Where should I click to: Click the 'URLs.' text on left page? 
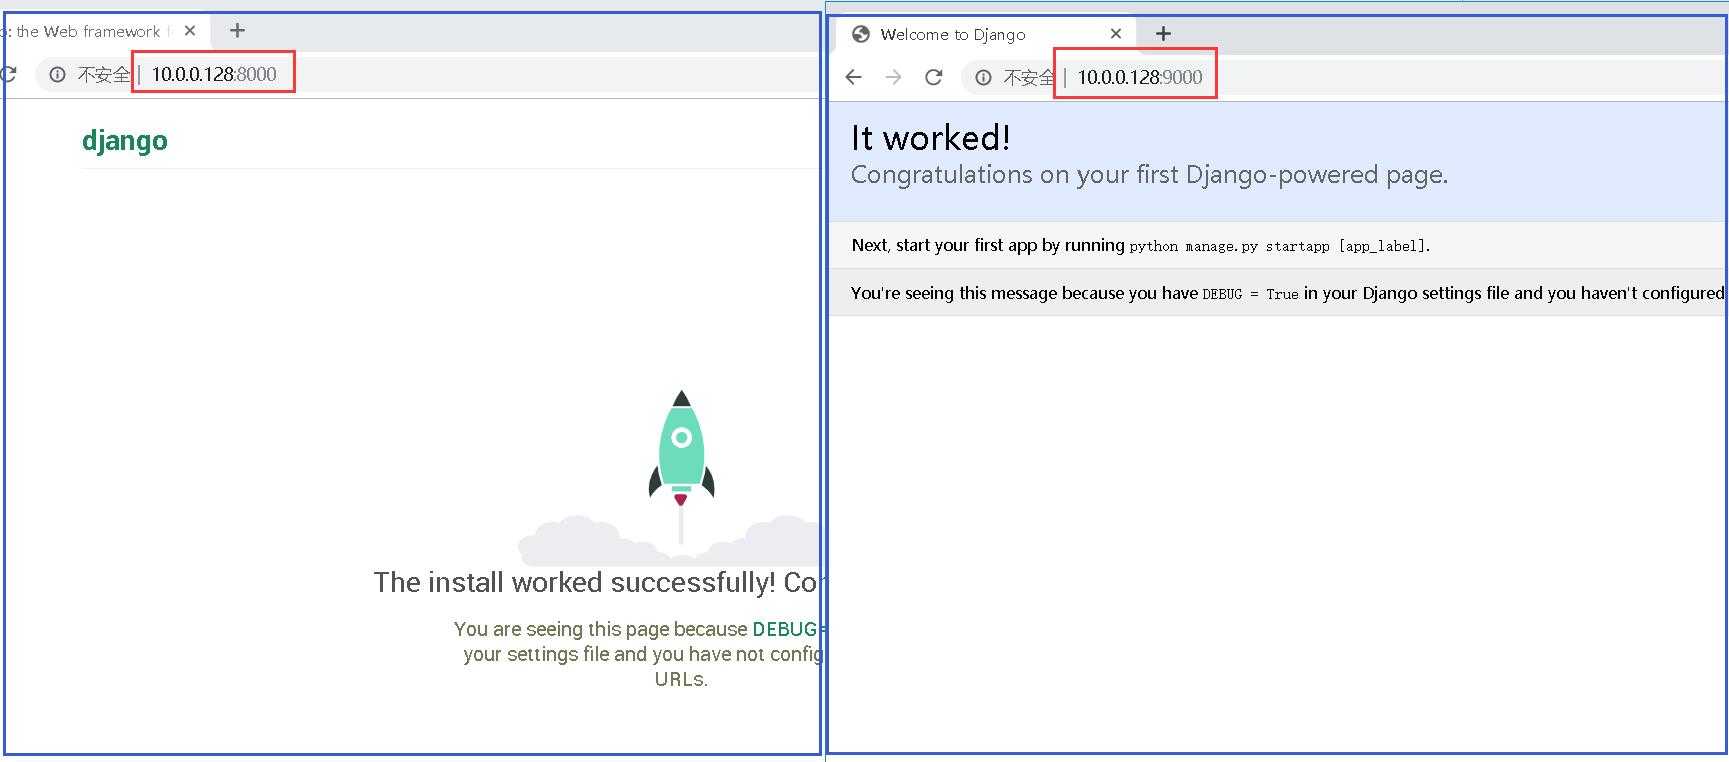(681, 679)
